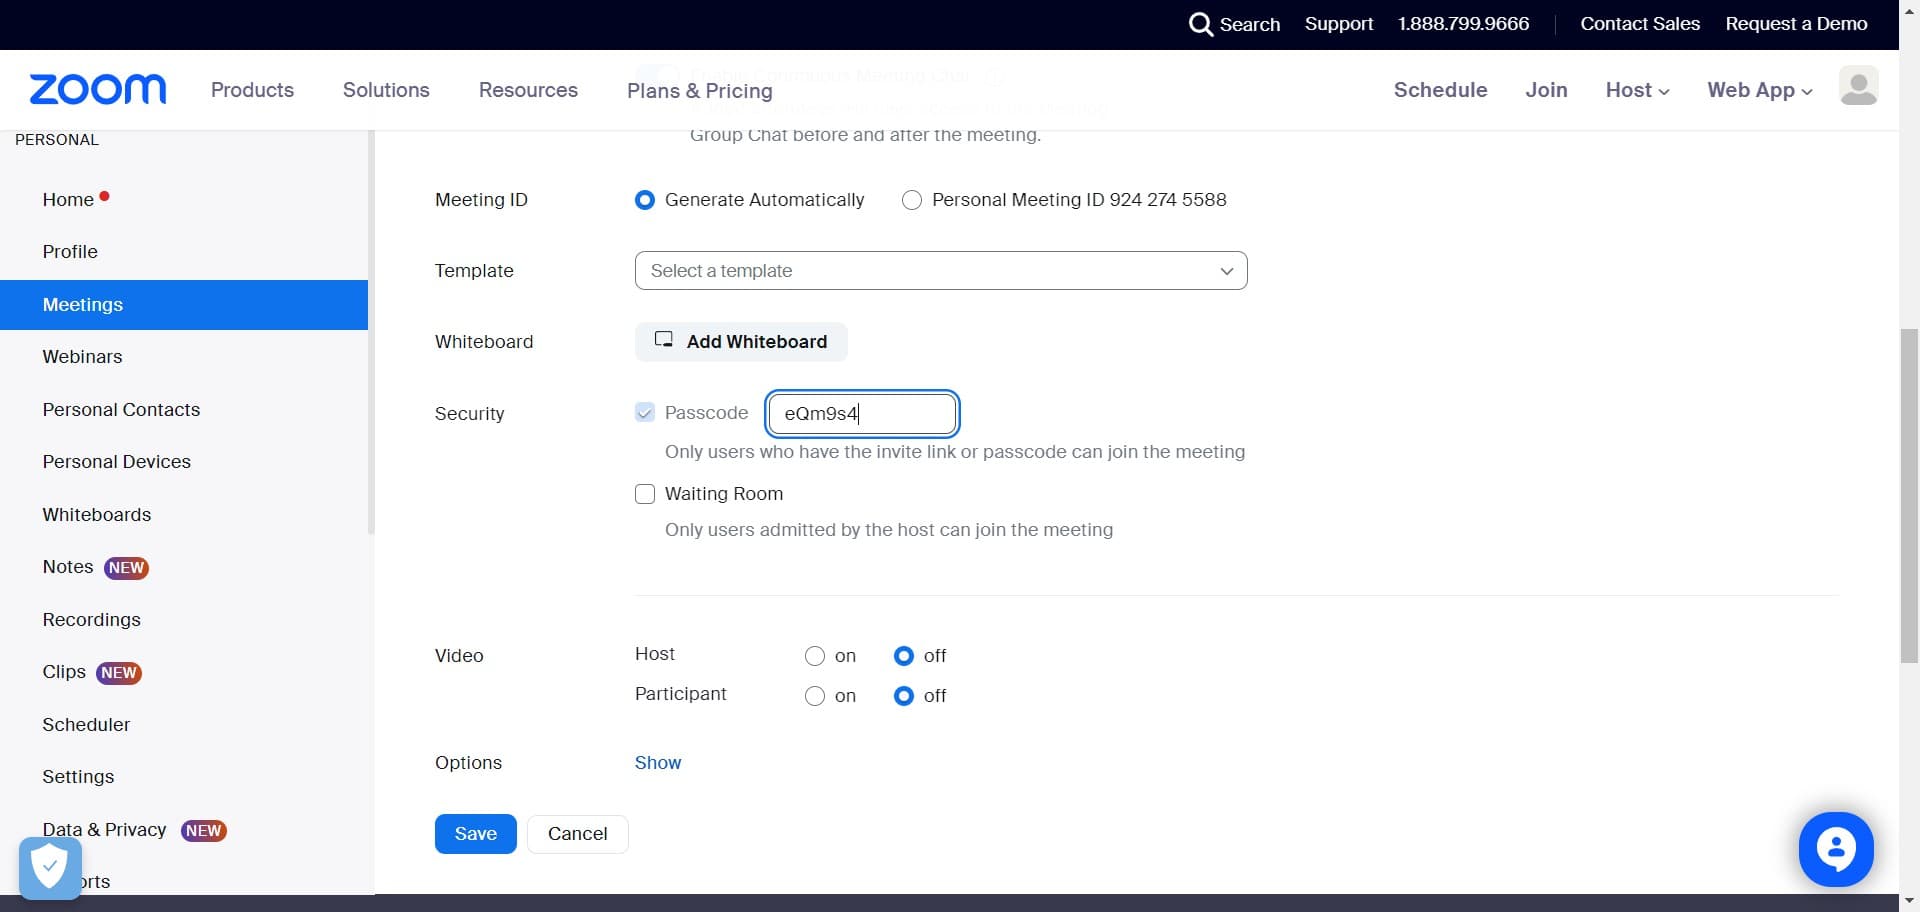Select Personal Meeting ID radio option
Image resolution: width=1920 pixels, height=912 pixels.
[x=912, y=200]
